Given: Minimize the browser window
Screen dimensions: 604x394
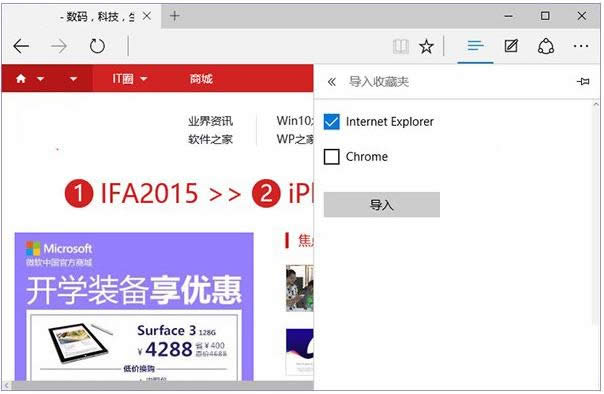Looking at the screenshot, I should pos(508,16).
